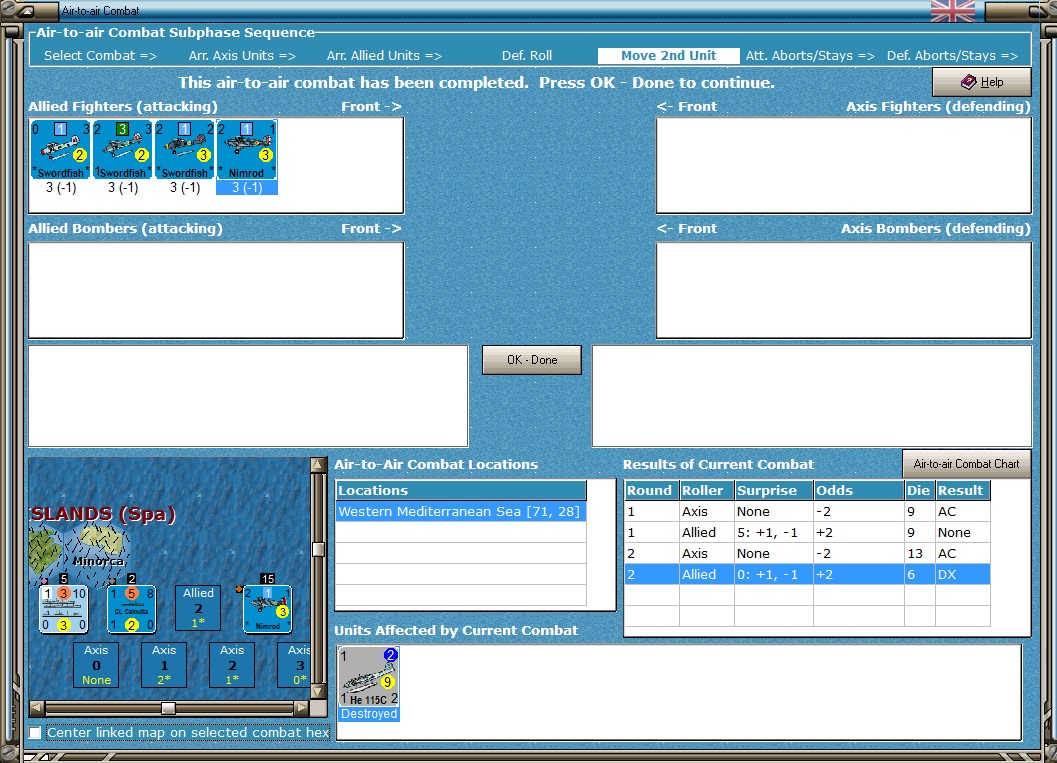Image resolution: width=1057 pixels, height=763 pixels.
Task: Select the third Swordfish counter with yellow 3
Action: pyautogui.click(x=185, y=150)
